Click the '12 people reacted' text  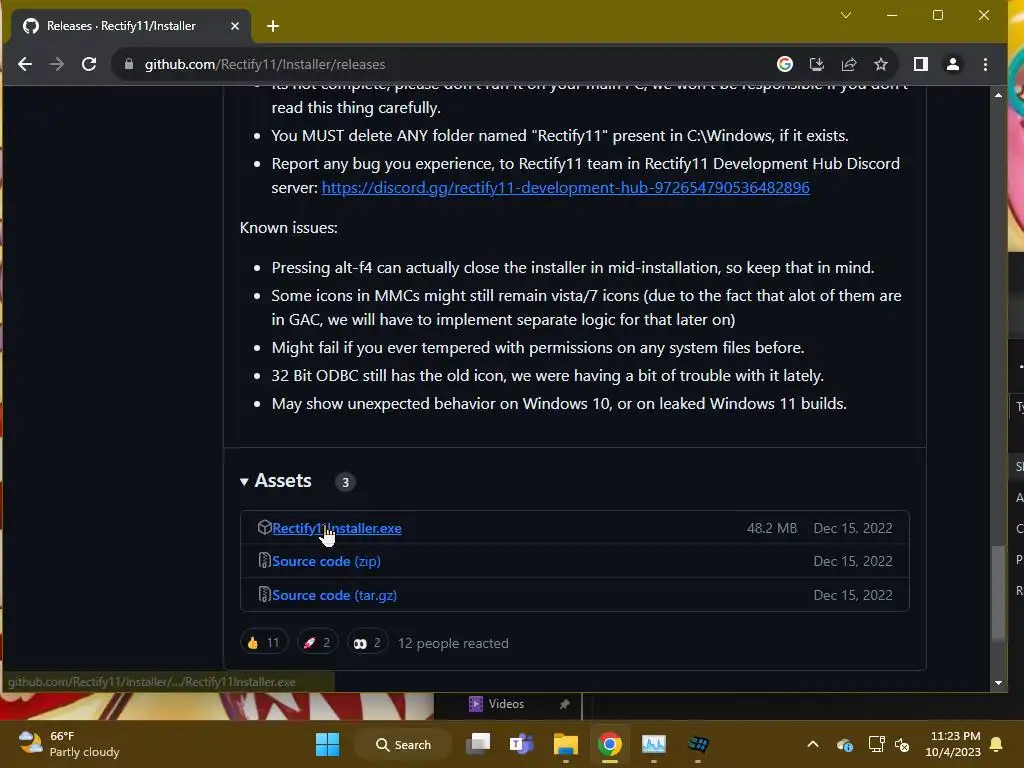(x=453, y=643)
